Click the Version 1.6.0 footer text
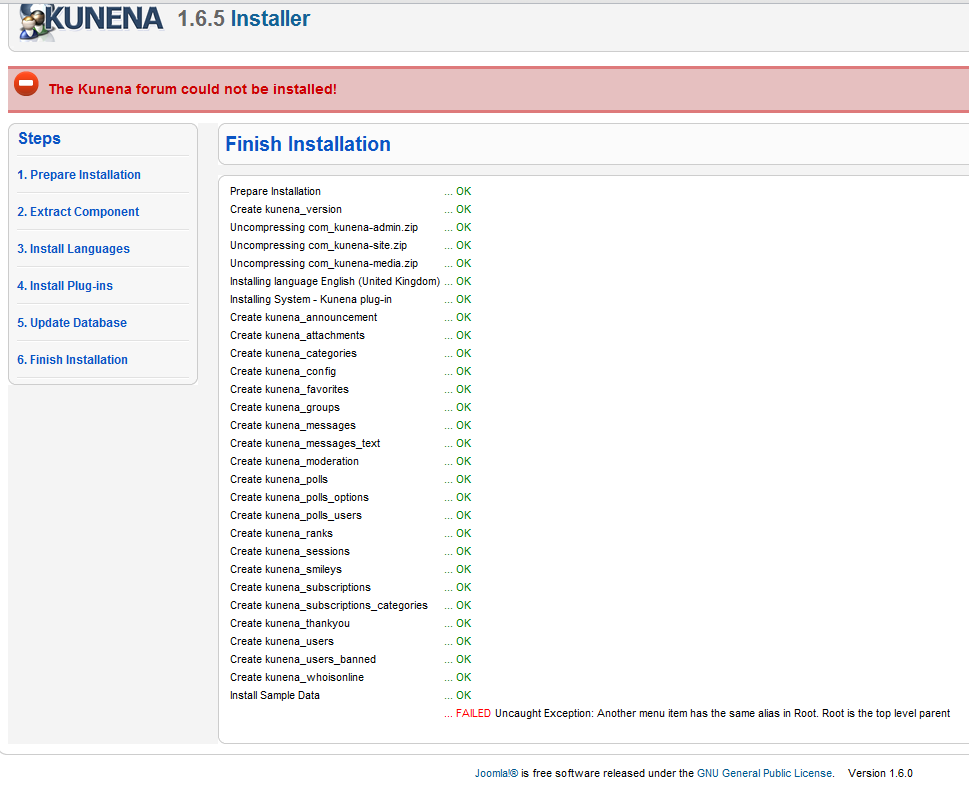Screen dimensions: 969x788 tap(880, 773)
